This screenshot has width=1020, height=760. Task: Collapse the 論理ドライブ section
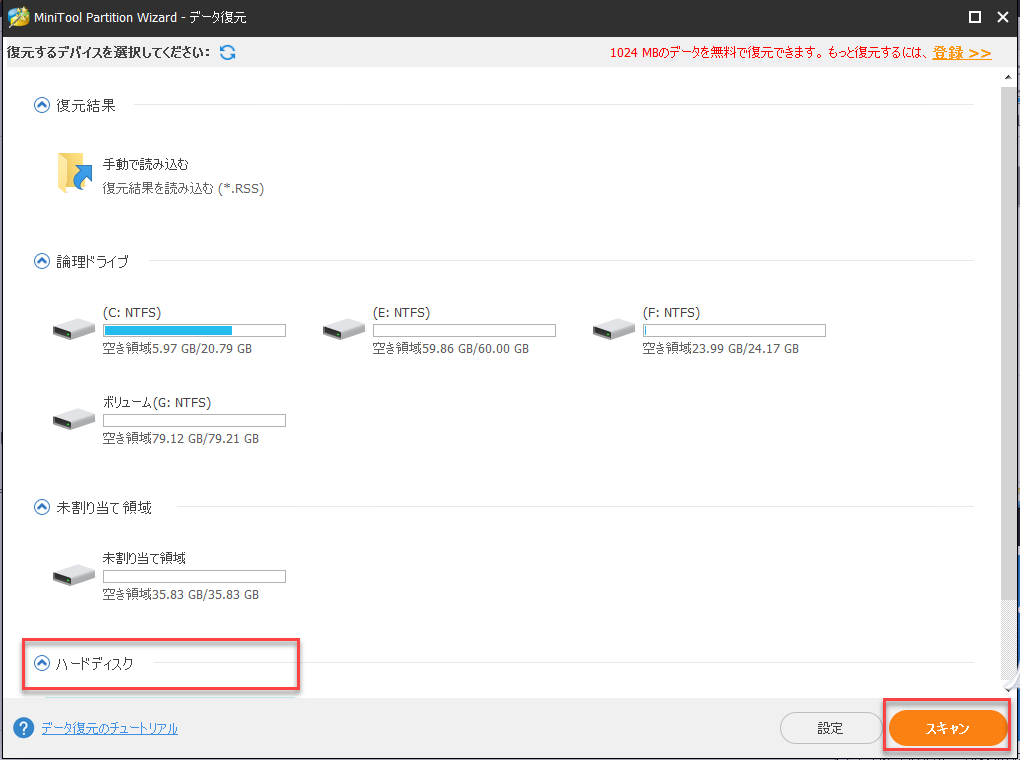tap(41, 261)
